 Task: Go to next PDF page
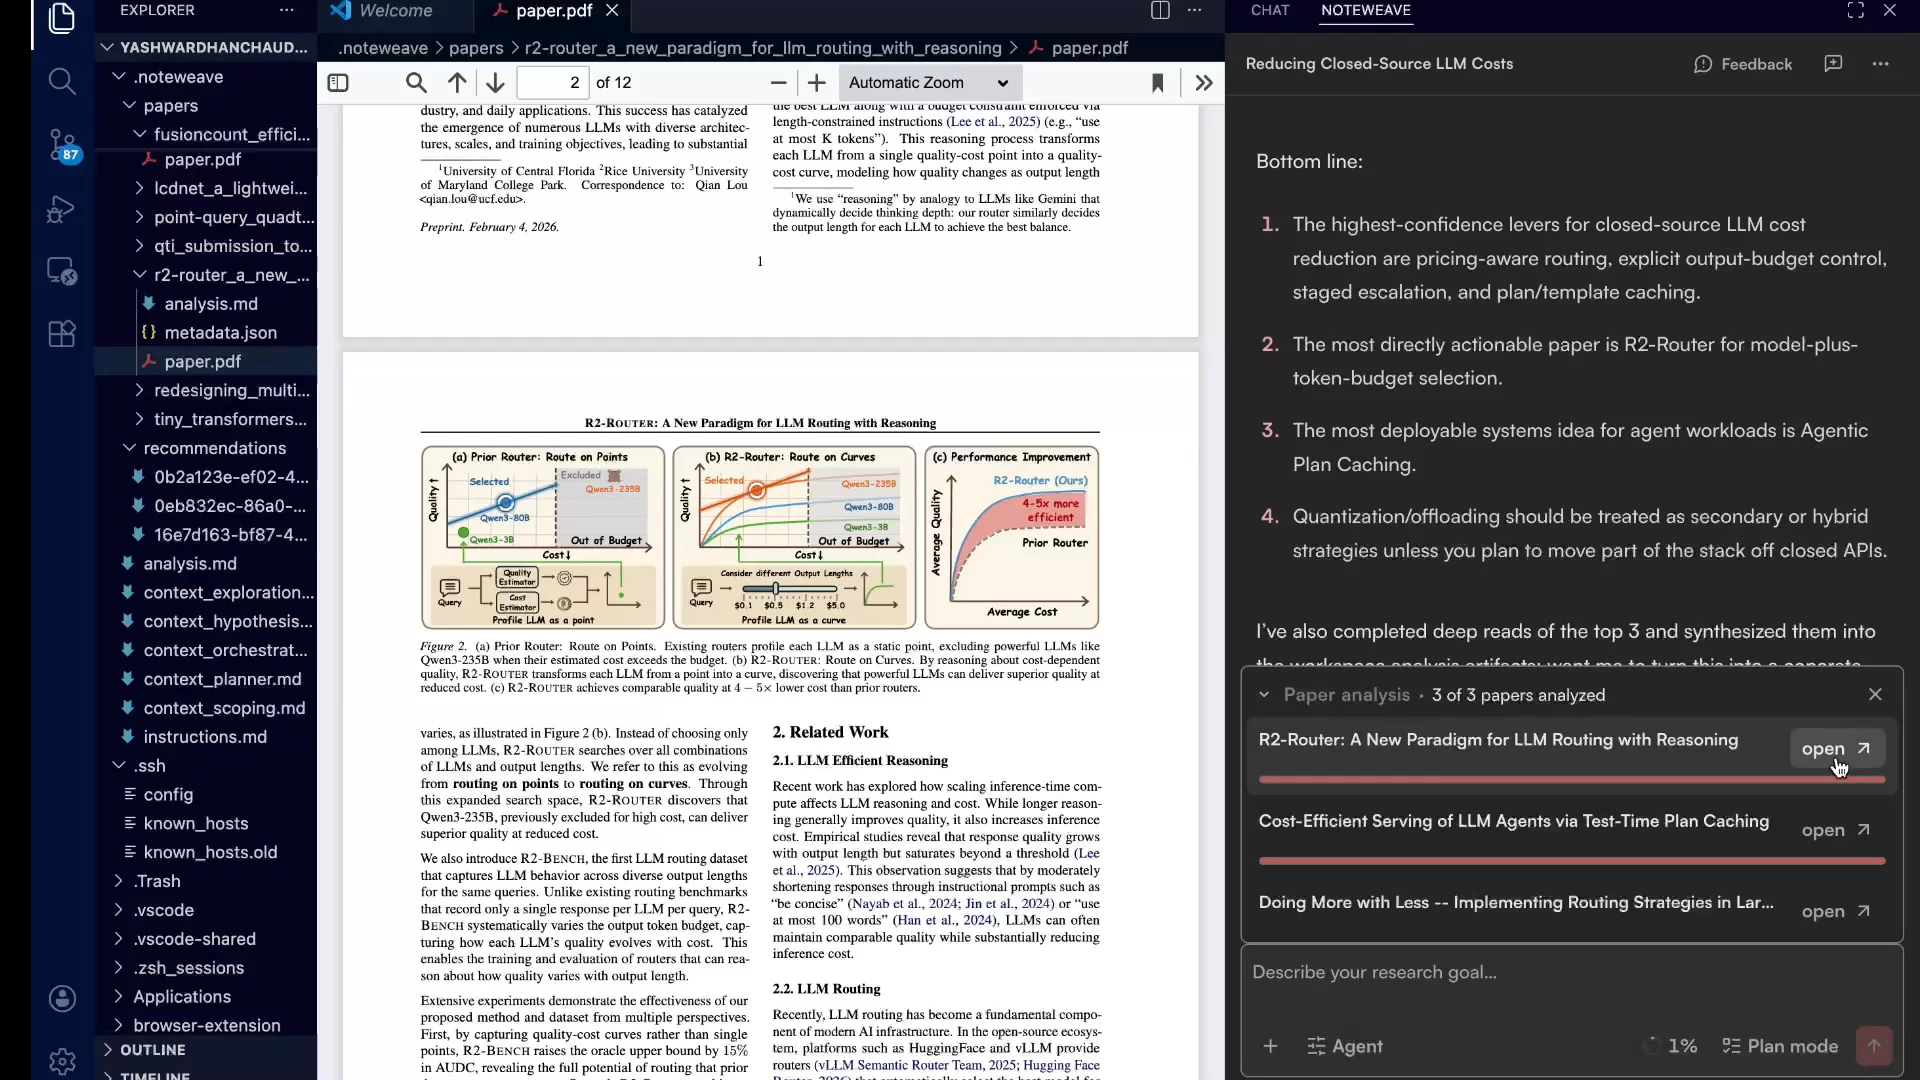point(495,83)
